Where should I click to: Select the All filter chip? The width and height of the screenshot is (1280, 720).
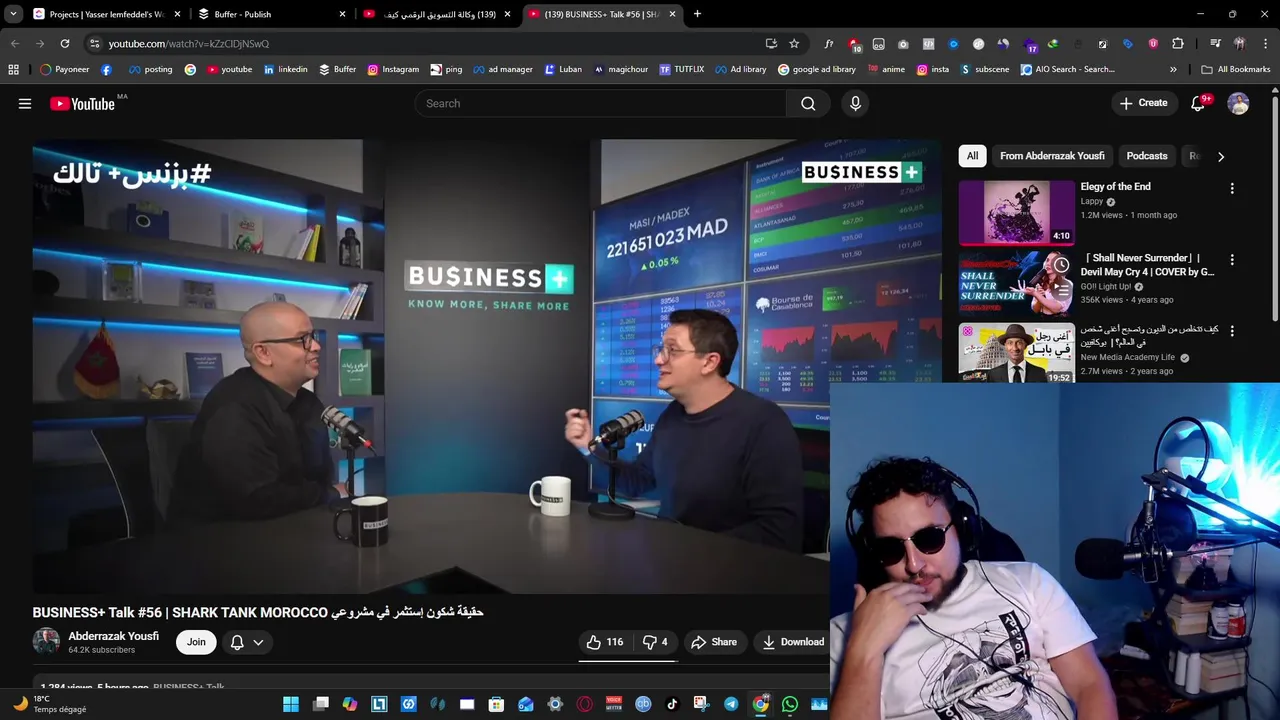pyautogui.click(x=972, y=156)
